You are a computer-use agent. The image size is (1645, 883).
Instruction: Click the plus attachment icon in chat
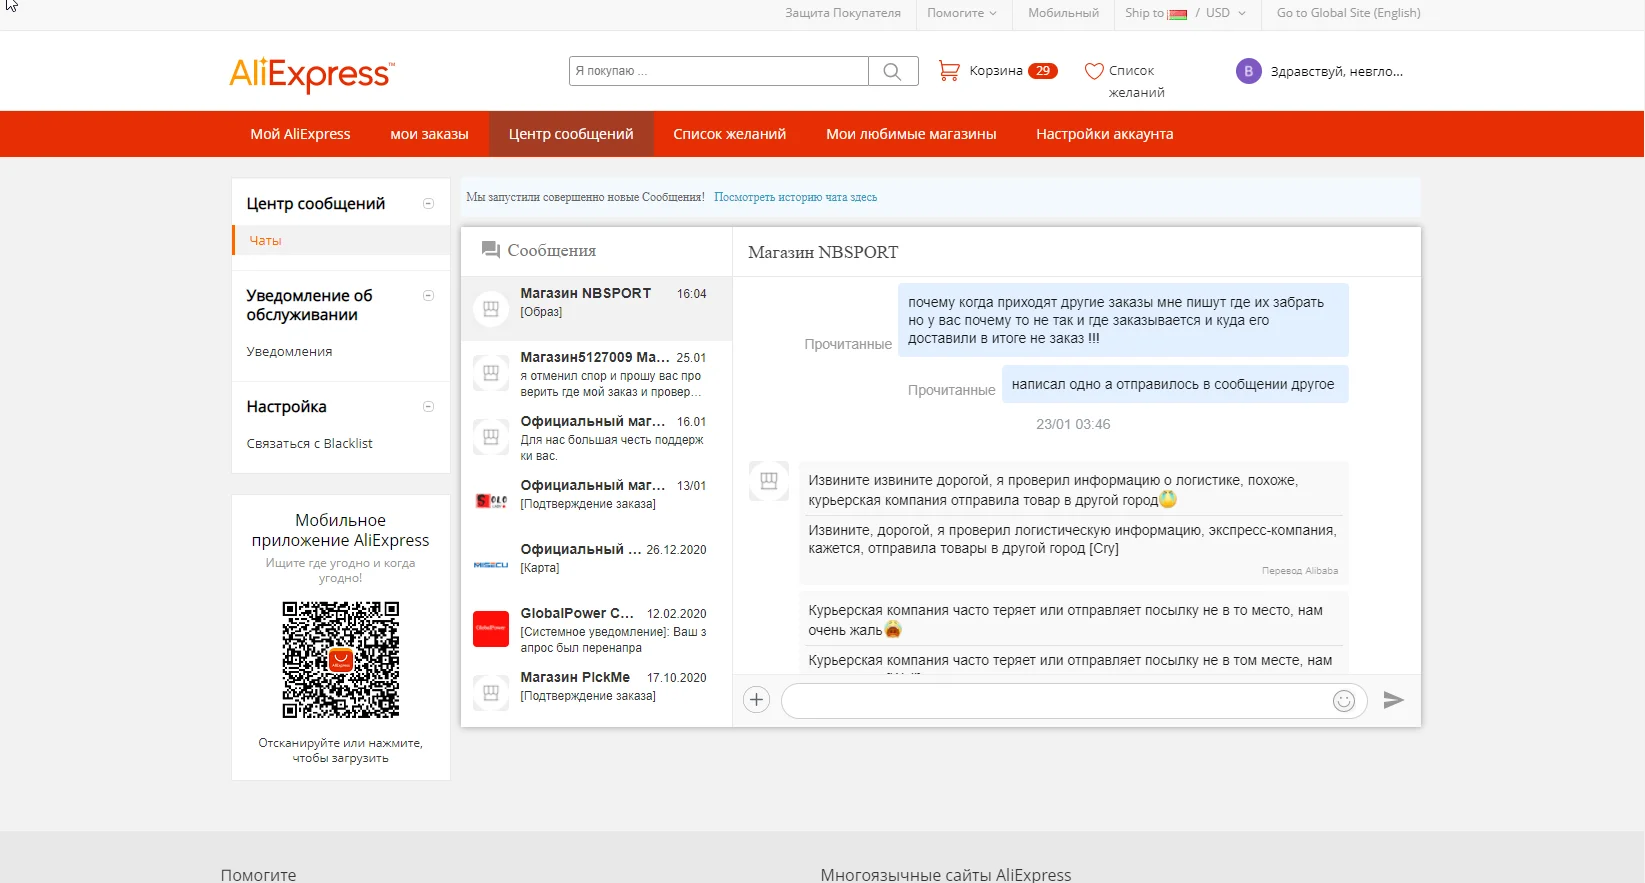point(757,700)
